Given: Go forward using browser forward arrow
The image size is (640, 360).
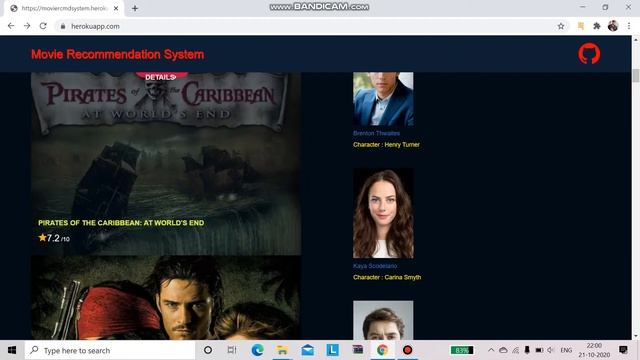Looking at the screenshot, I should (x=27, y=26).
